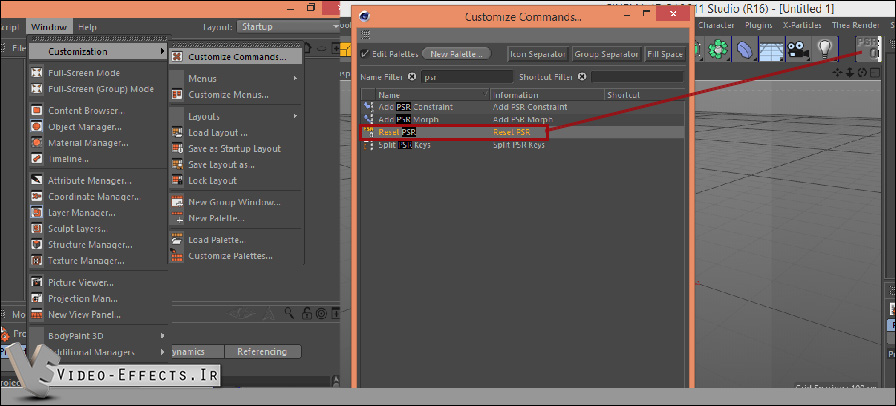This screenshot has width=896, height=406.
Task: Sort by the Information column header
Action: tap(547, 95)
